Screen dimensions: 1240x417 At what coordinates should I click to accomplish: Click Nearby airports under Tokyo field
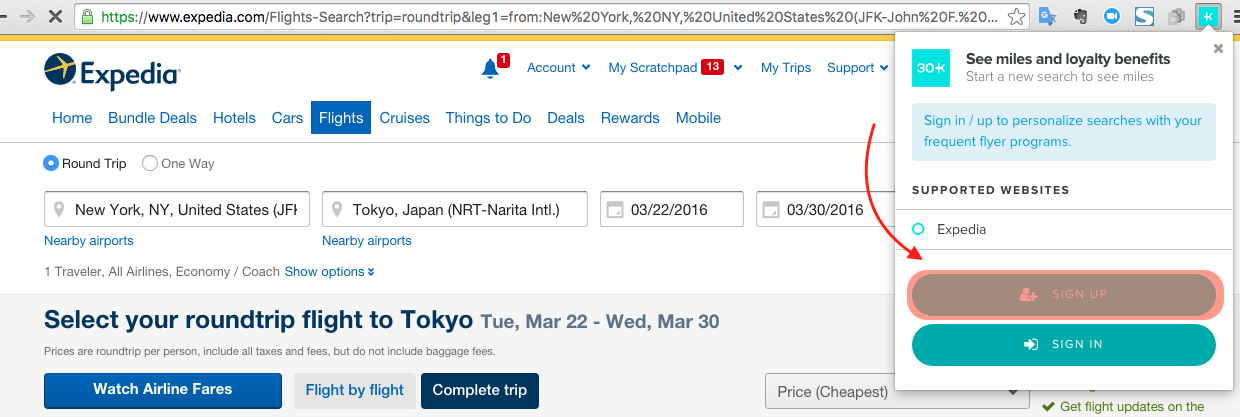point(367,241)
